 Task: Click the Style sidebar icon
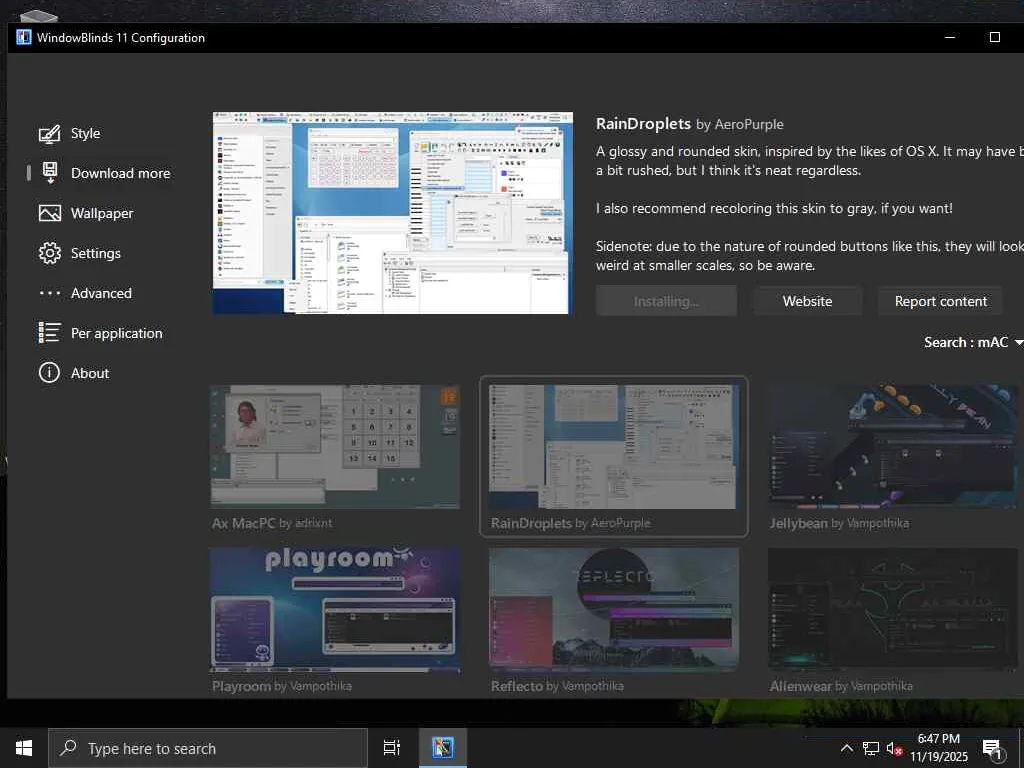coord(50,134)
